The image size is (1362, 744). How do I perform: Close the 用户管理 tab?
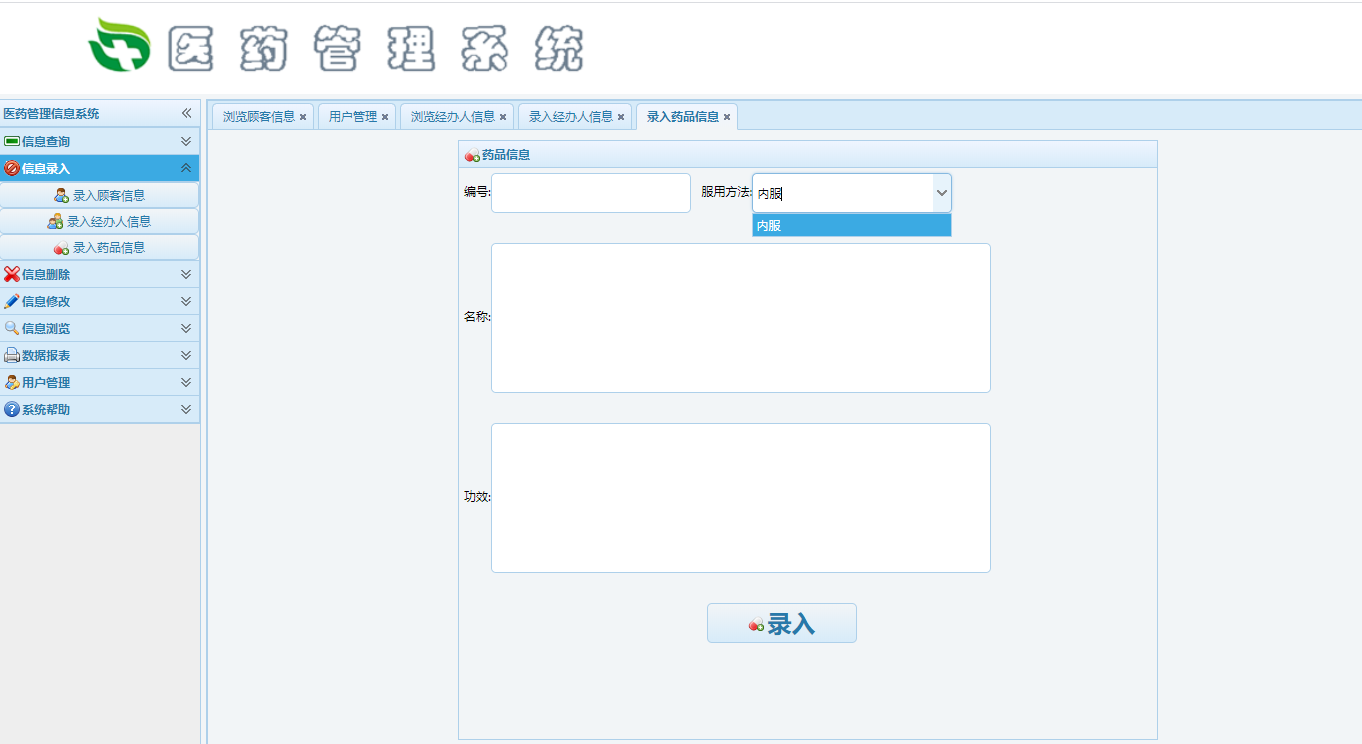(385, 117)
